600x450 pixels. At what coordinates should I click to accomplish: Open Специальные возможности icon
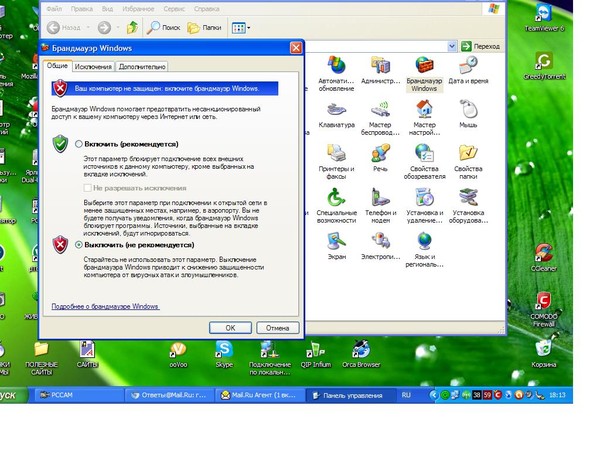[x=336, y=205]
